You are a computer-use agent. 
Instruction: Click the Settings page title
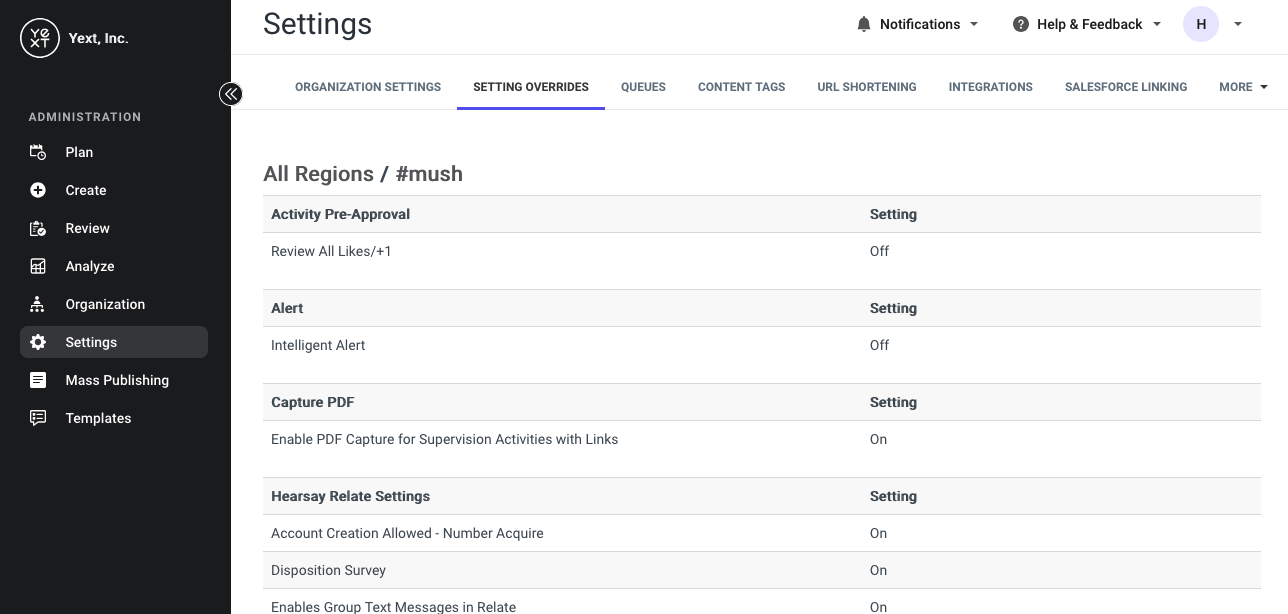318,24
